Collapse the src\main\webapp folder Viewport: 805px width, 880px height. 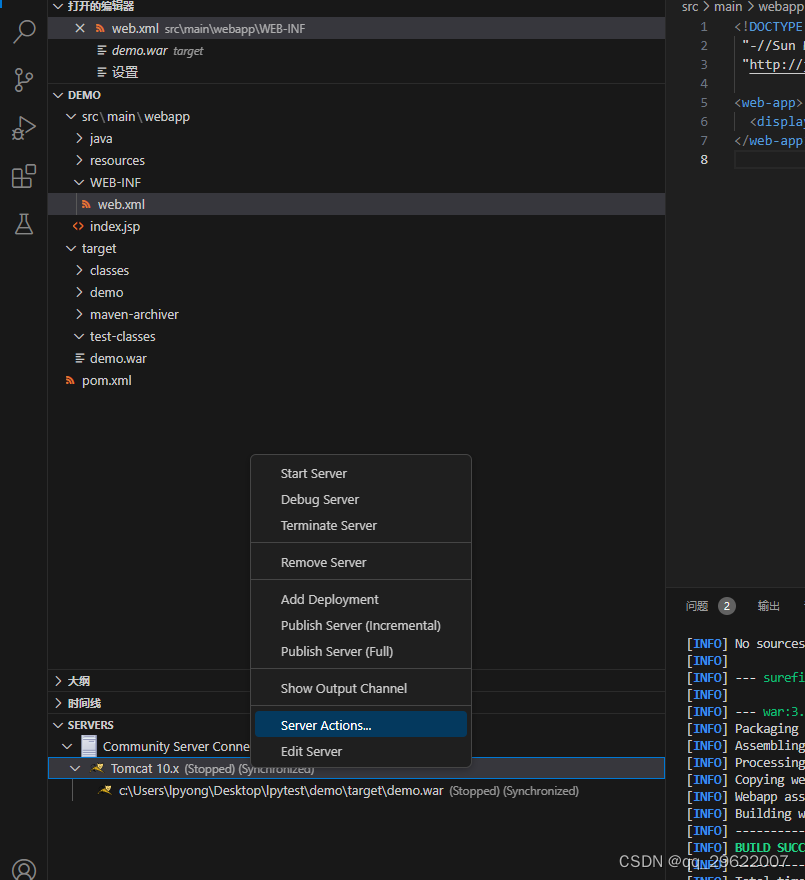point(71,116)
